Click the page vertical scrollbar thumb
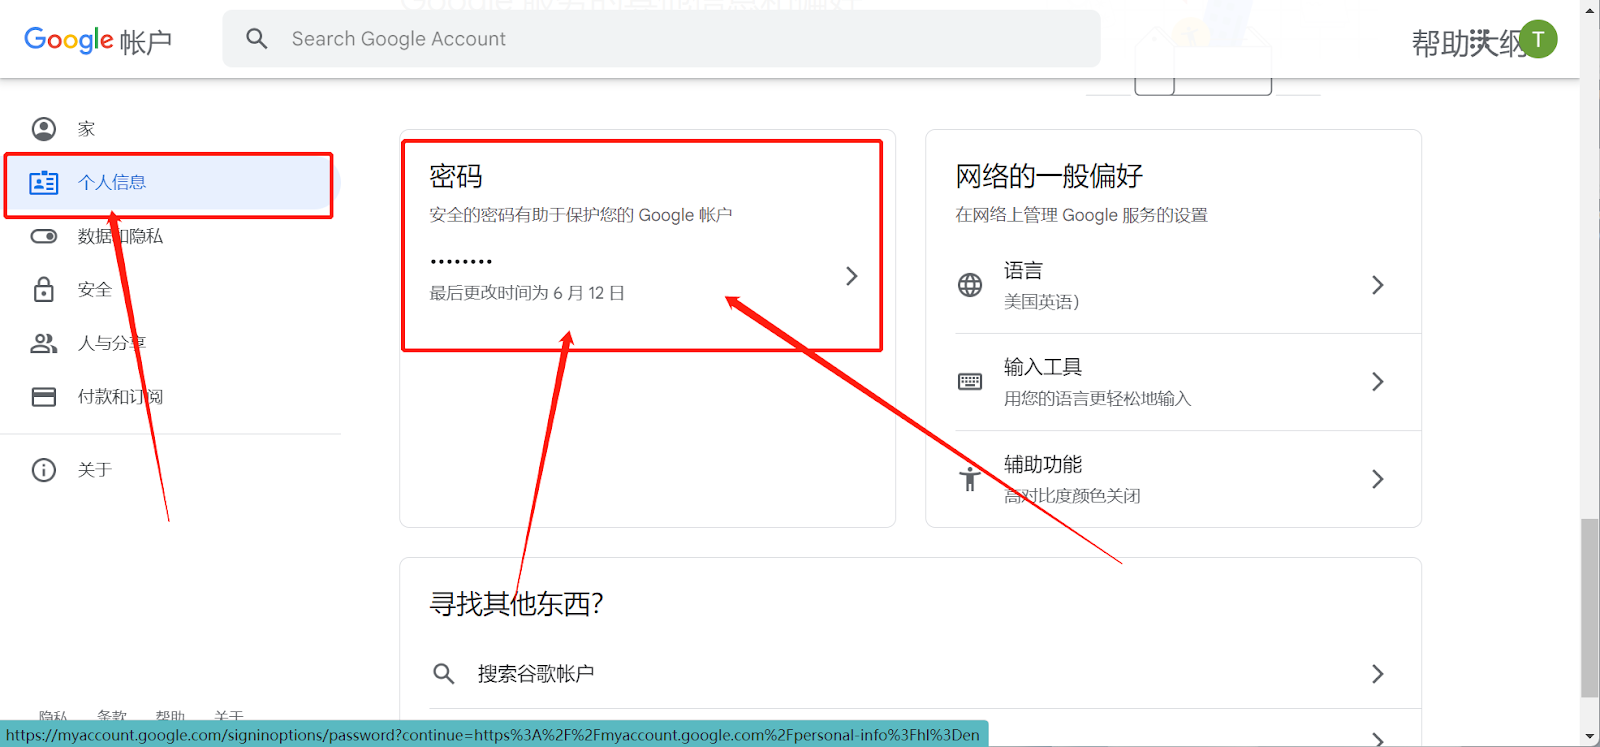Screen dimensions: 1600x747 1590,608
